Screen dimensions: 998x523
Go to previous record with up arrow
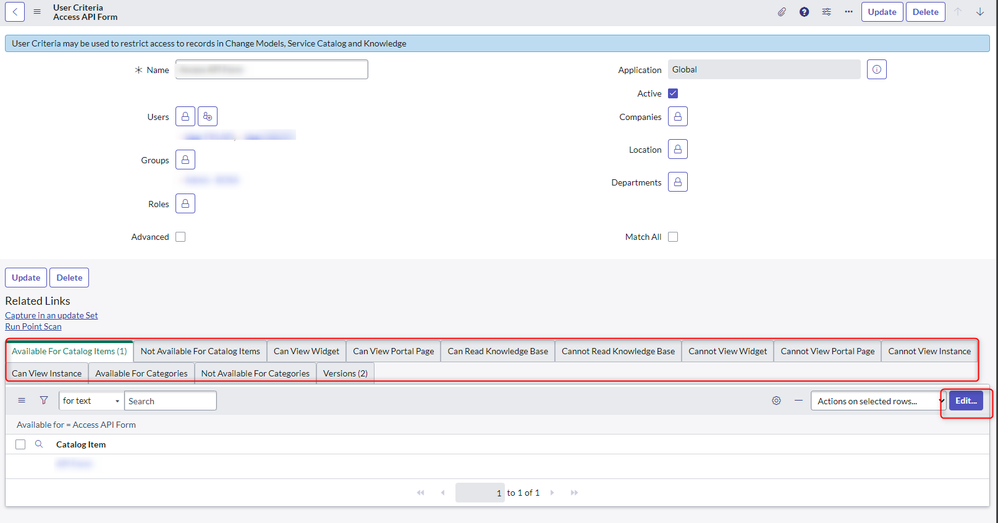coord(958,11)
